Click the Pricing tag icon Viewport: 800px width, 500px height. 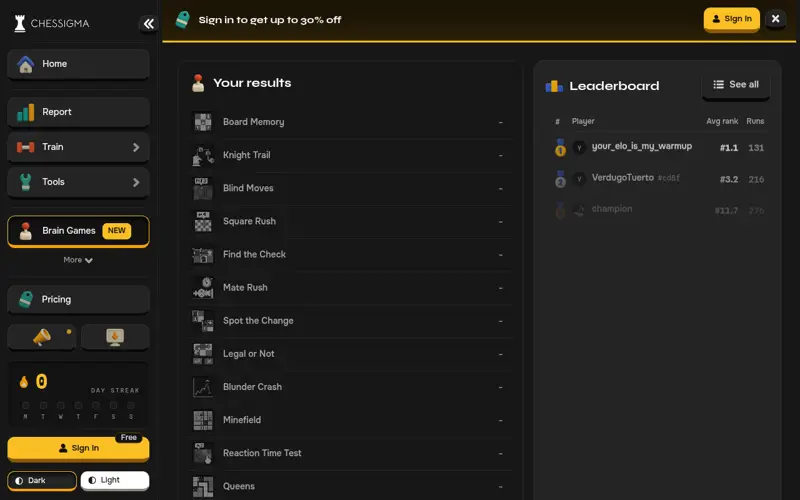pos(26,299)
